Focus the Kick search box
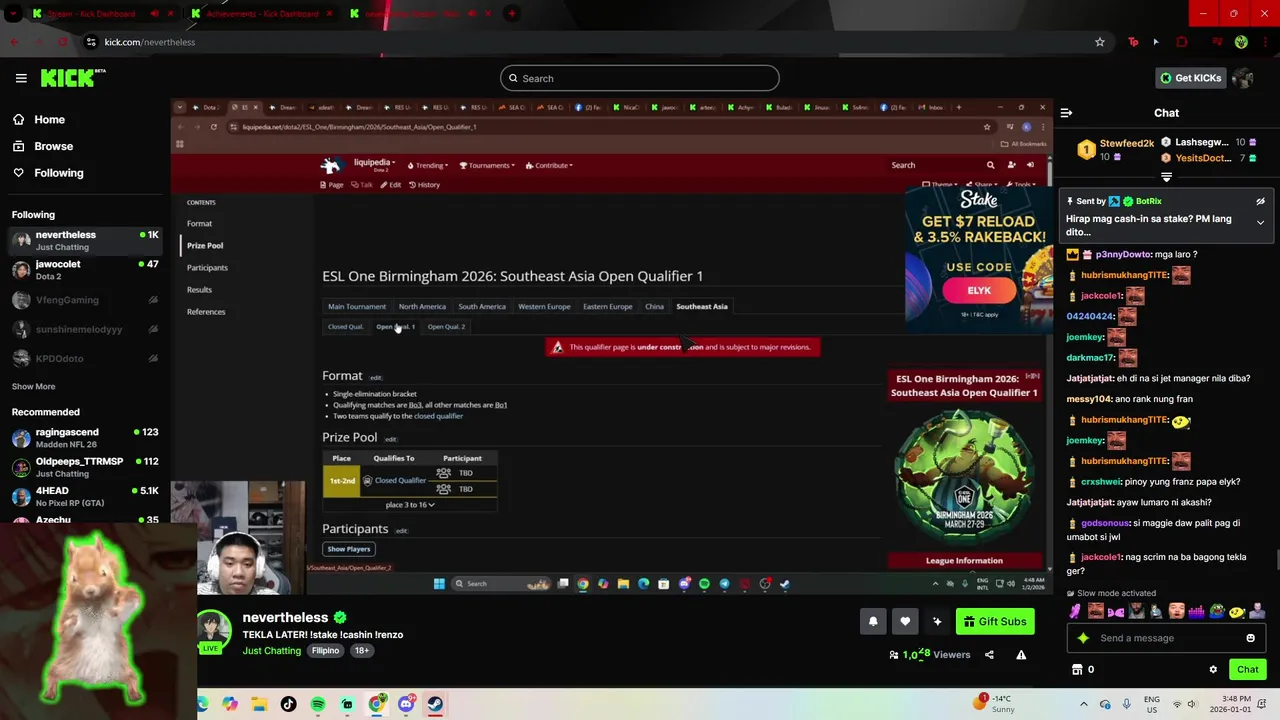The width and height of the screenshot is (1280, 720). (640, 78)
